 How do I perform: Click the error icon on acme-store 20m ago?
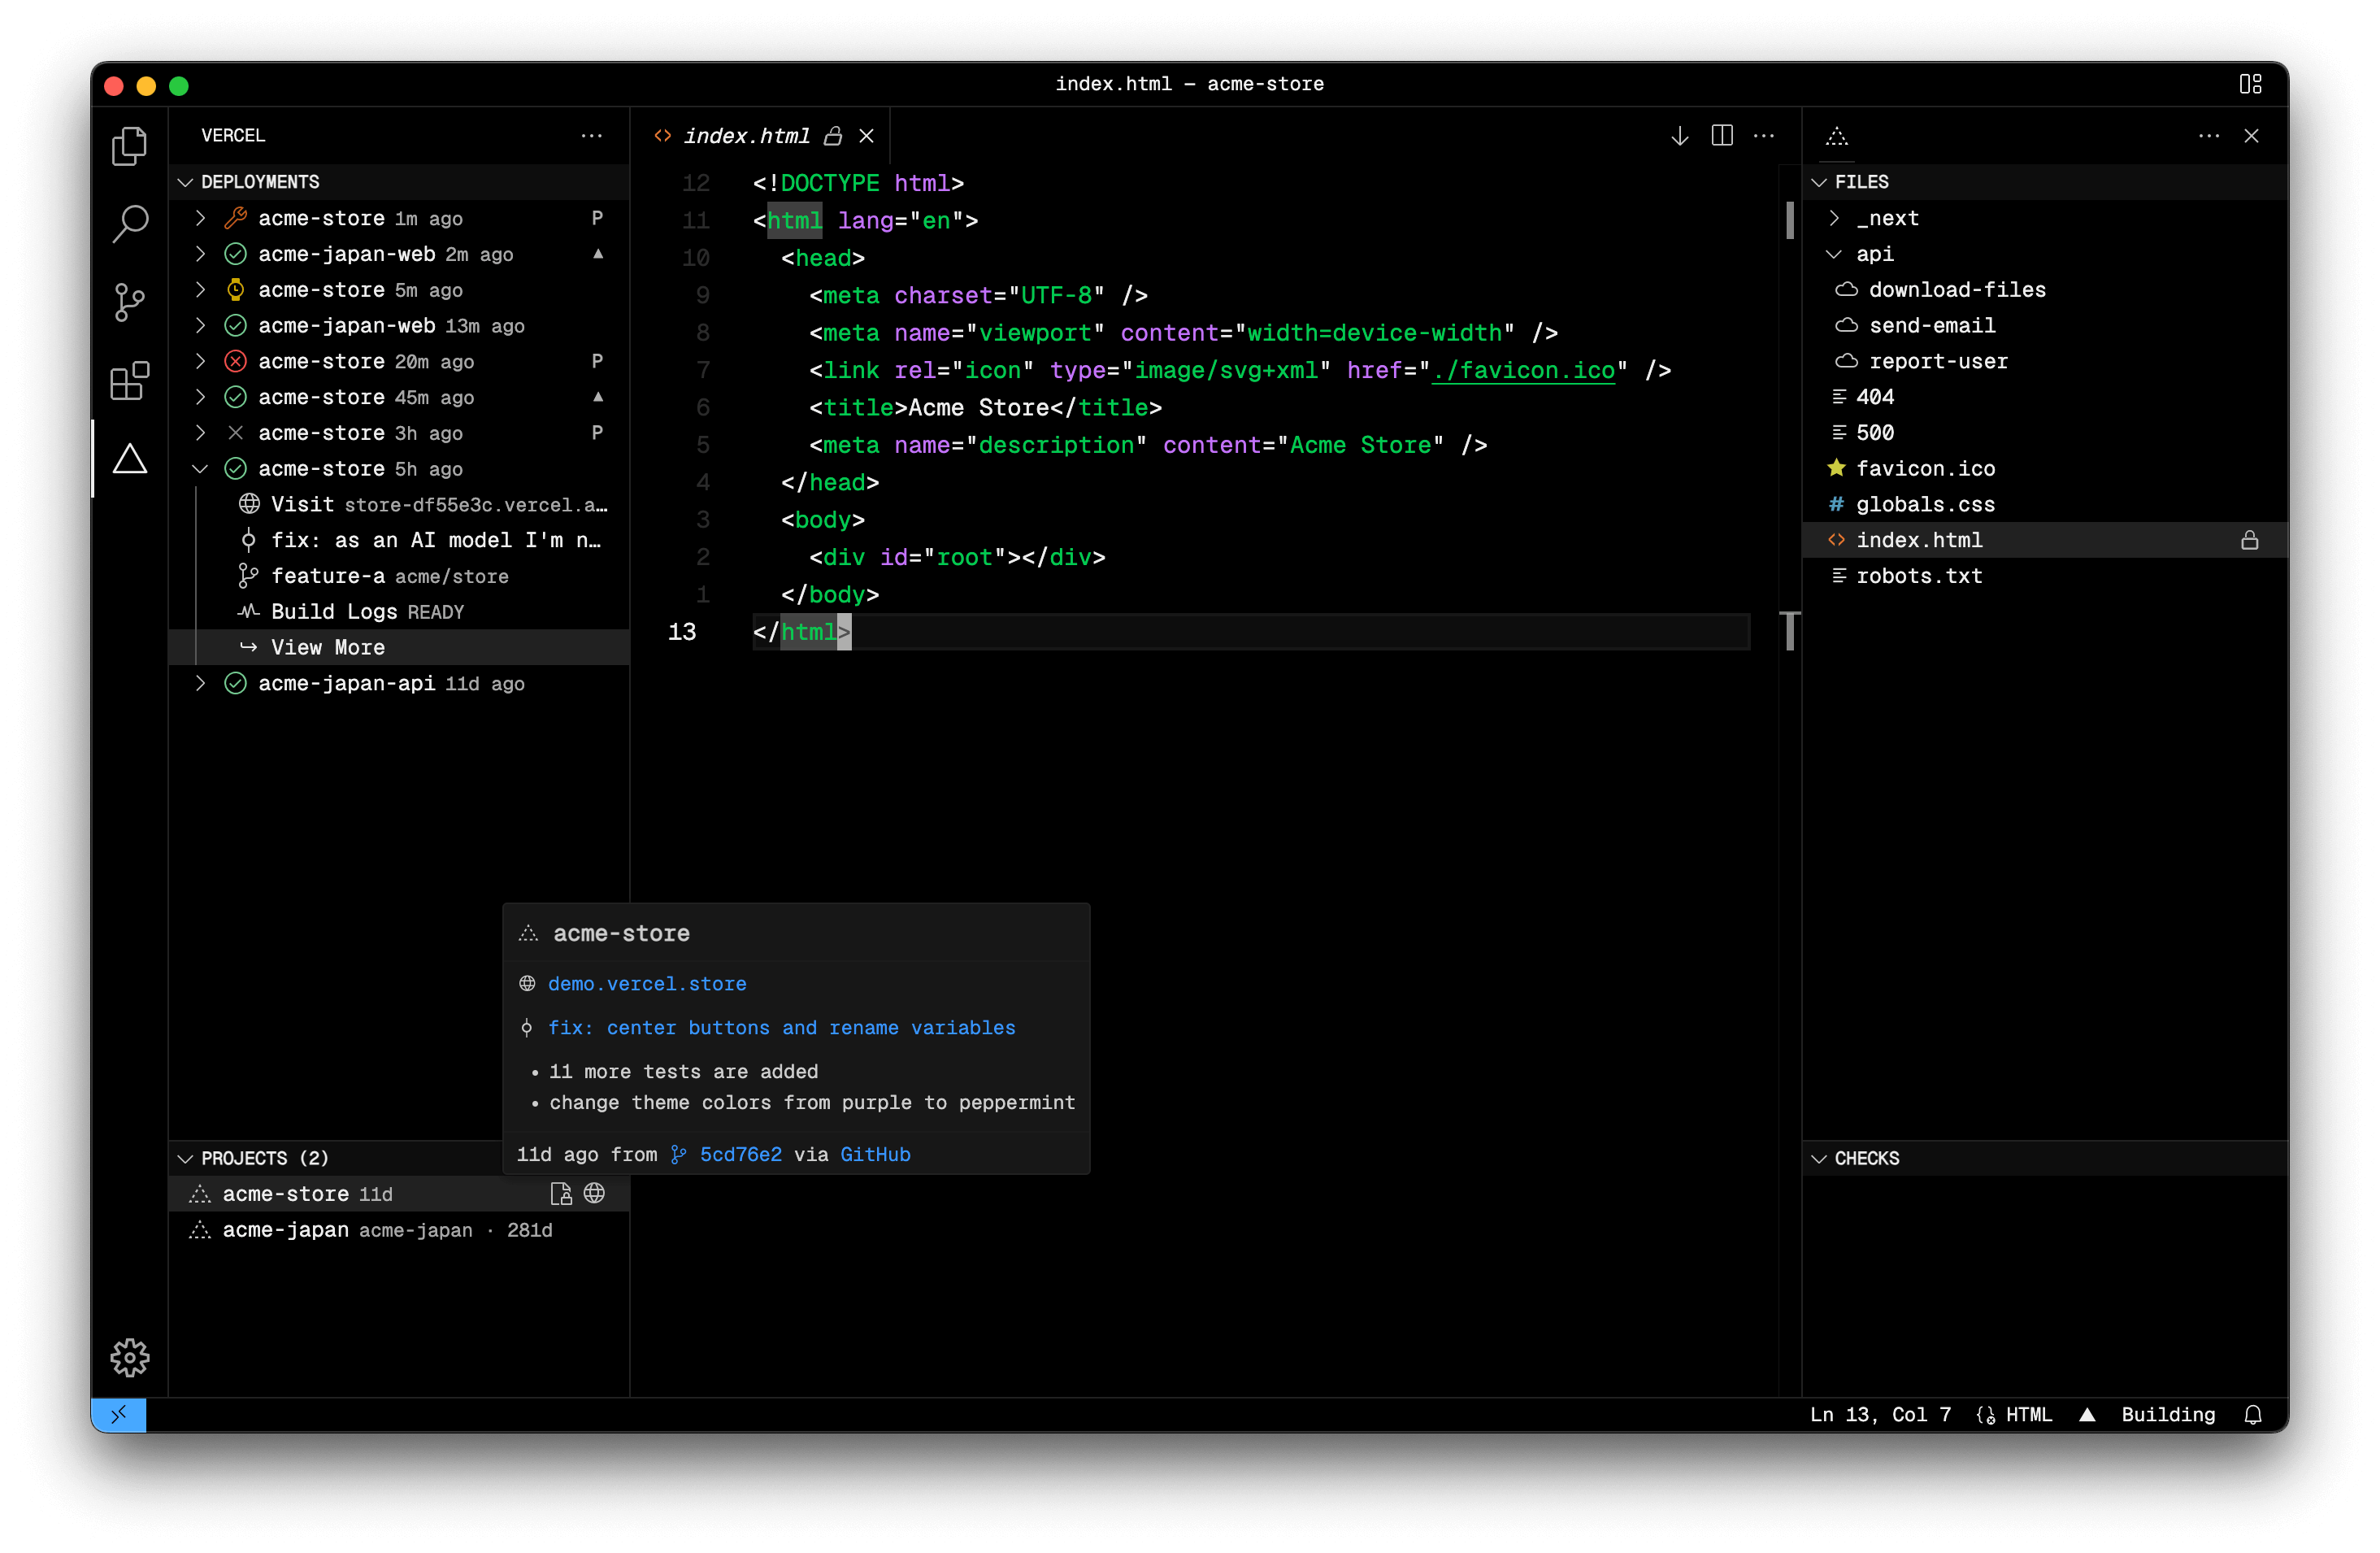235,361
